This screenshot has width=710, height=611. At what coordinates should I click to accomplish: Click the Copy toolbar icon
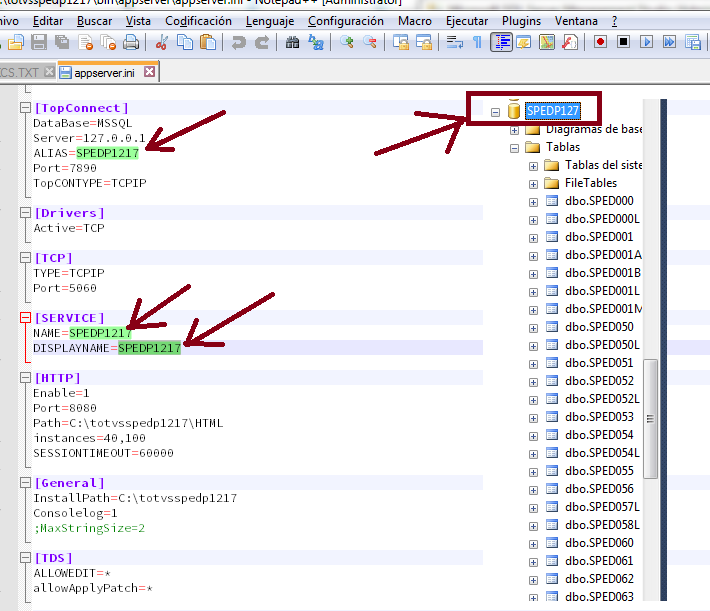185,43
